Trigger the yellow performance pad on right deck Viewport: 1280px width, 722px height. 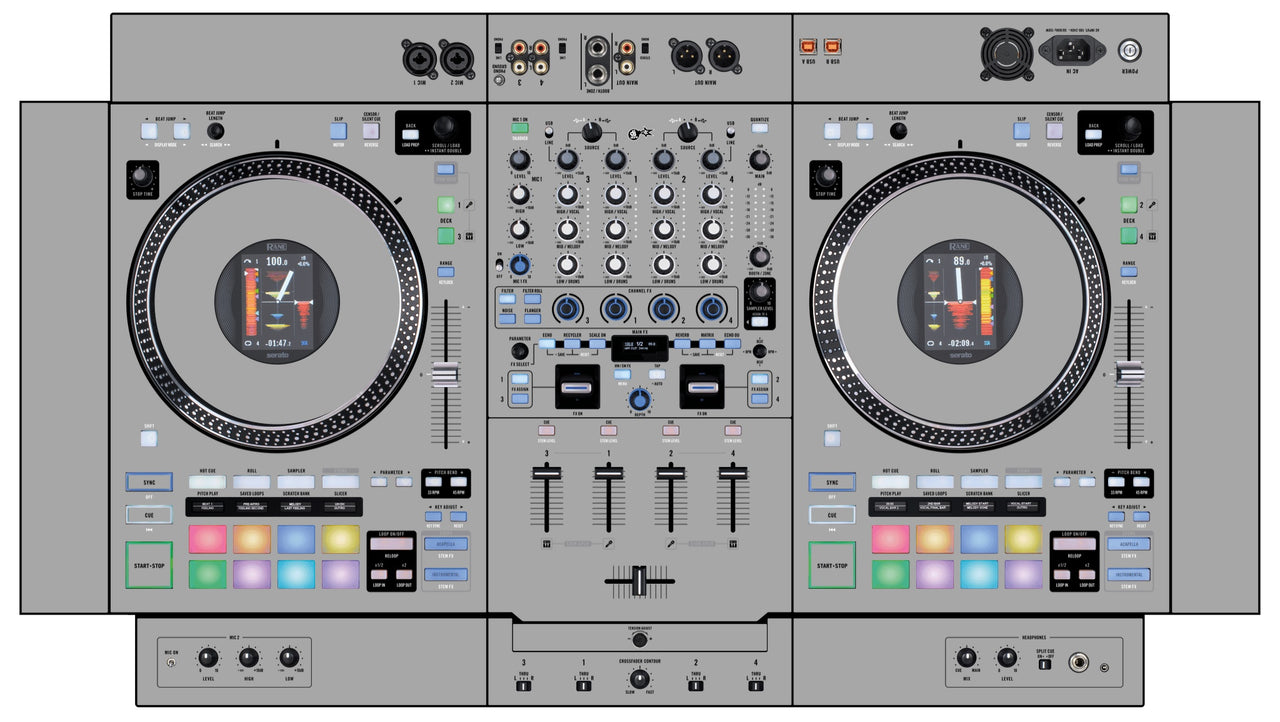[1024, 539]
